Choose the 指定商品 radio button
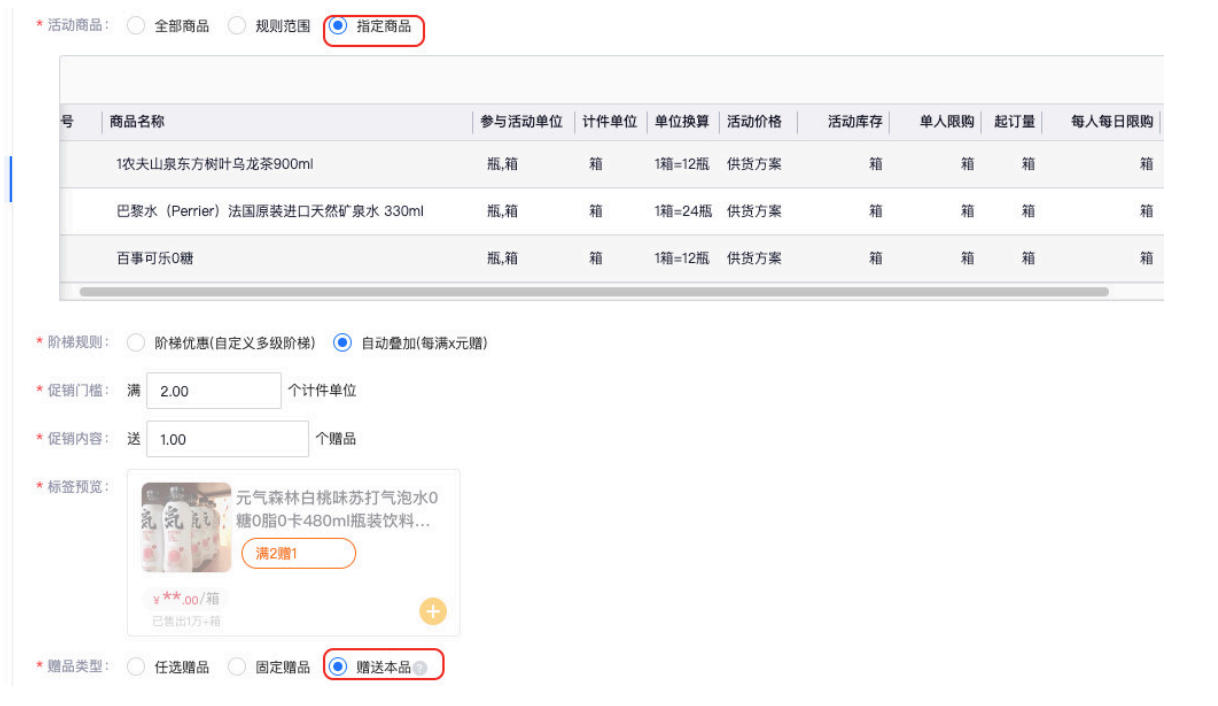 (x=339, y=27)
